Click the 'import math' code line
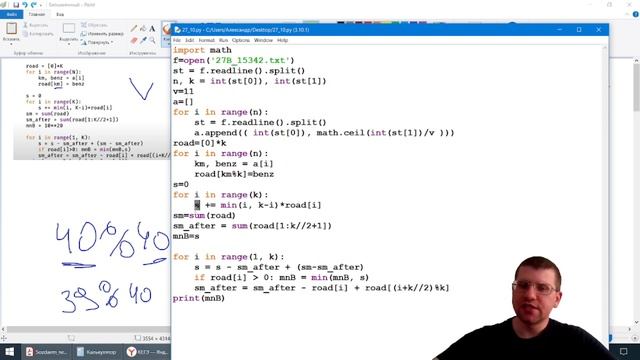Screen dimensions: 640x360 click(x=202, y=50)
